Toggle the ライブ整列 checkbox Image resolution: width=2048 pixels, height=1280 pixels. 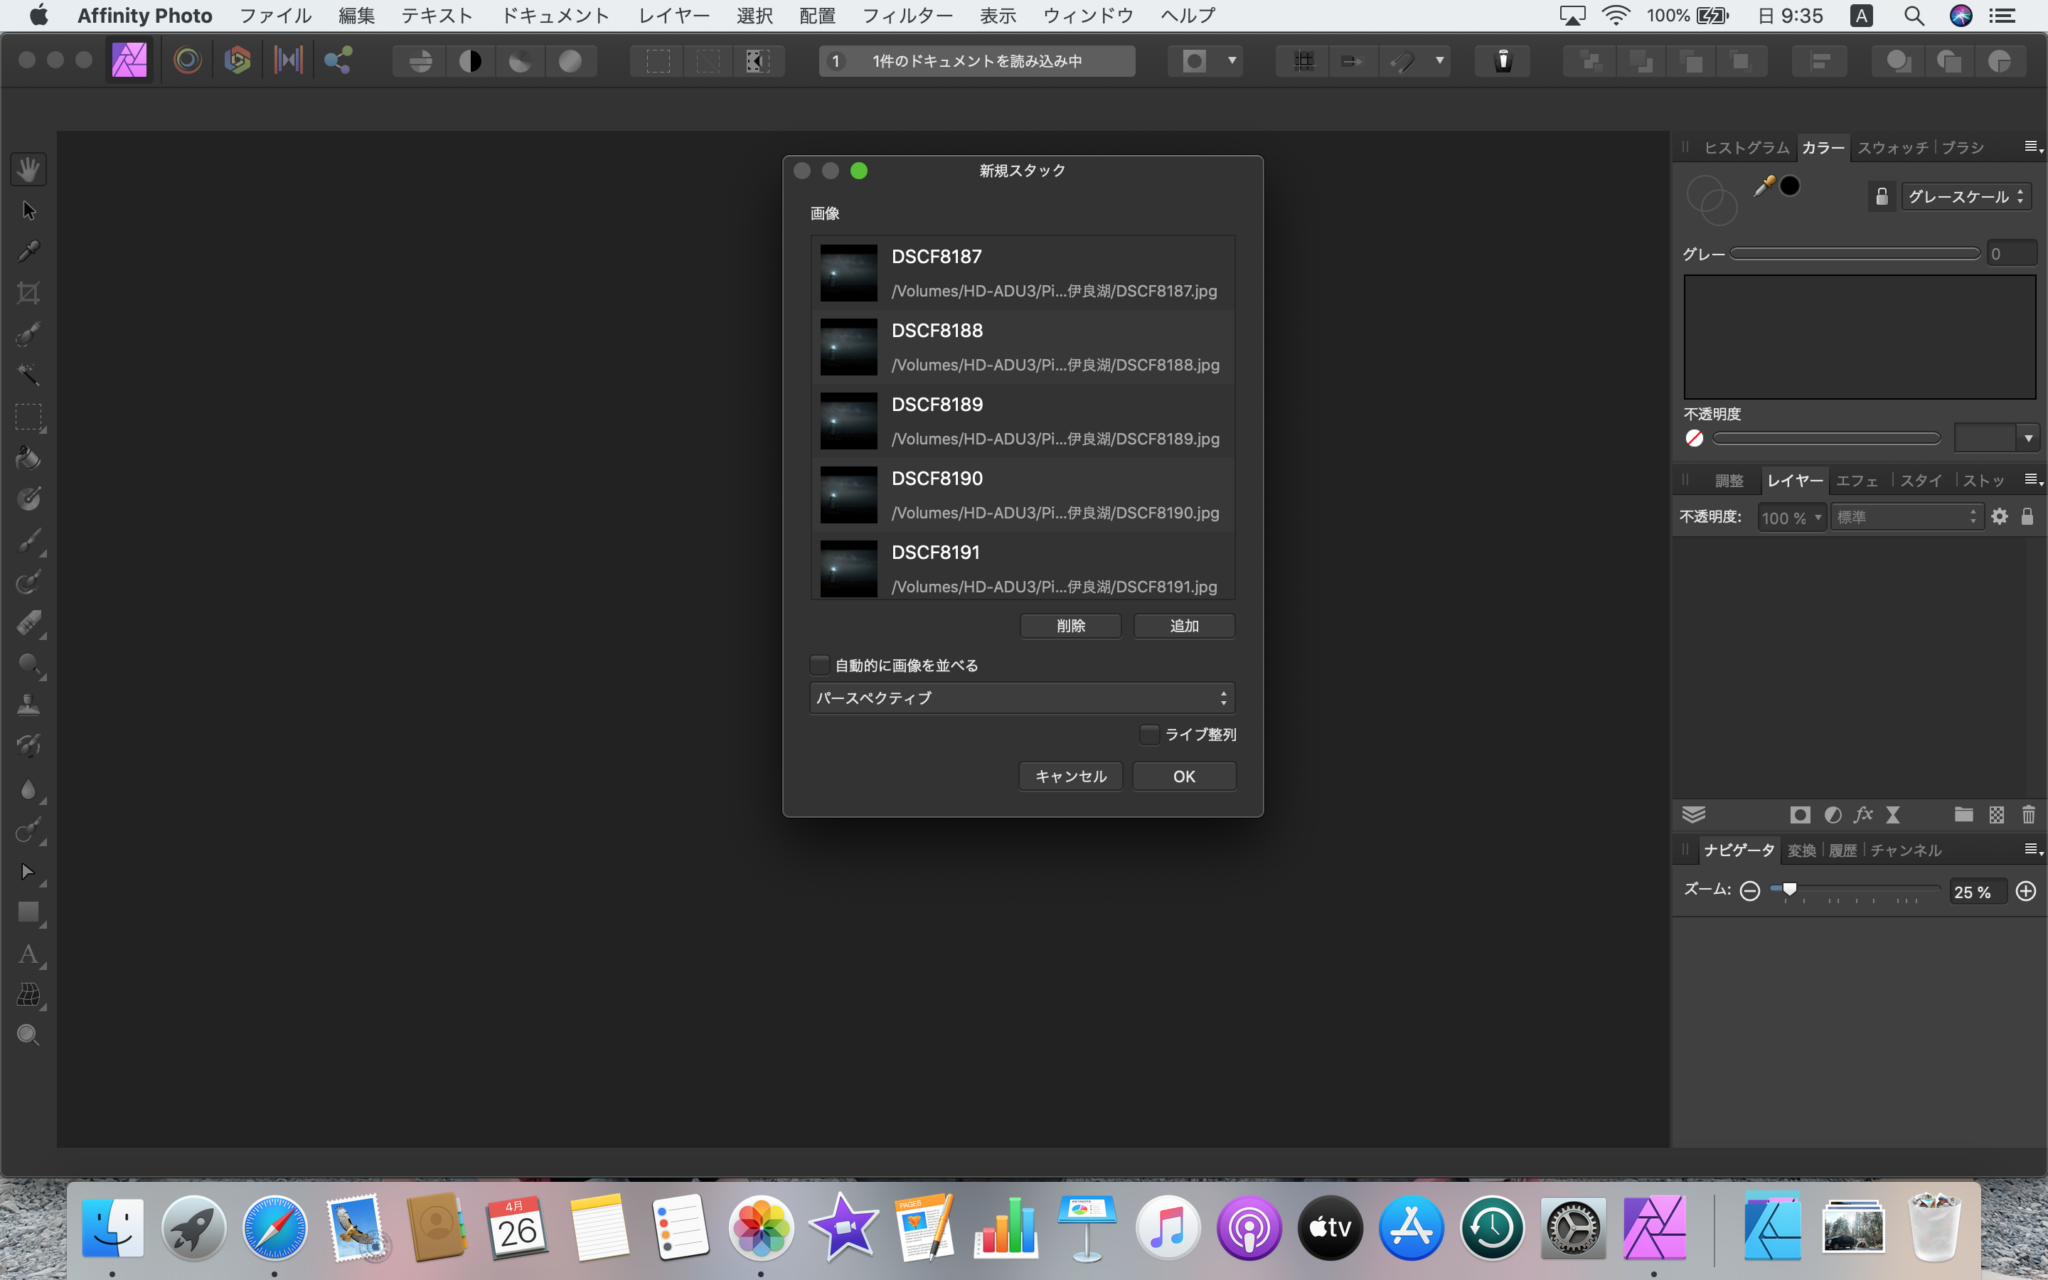point(1150,735)
